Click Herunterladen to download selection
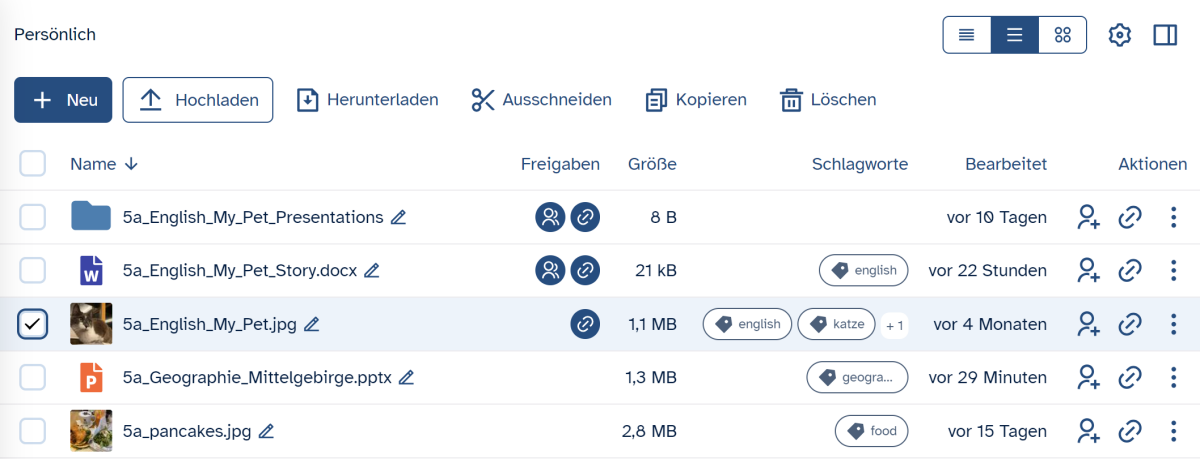This screenshot has width=1200, height=459. click(x=368, y=100)
